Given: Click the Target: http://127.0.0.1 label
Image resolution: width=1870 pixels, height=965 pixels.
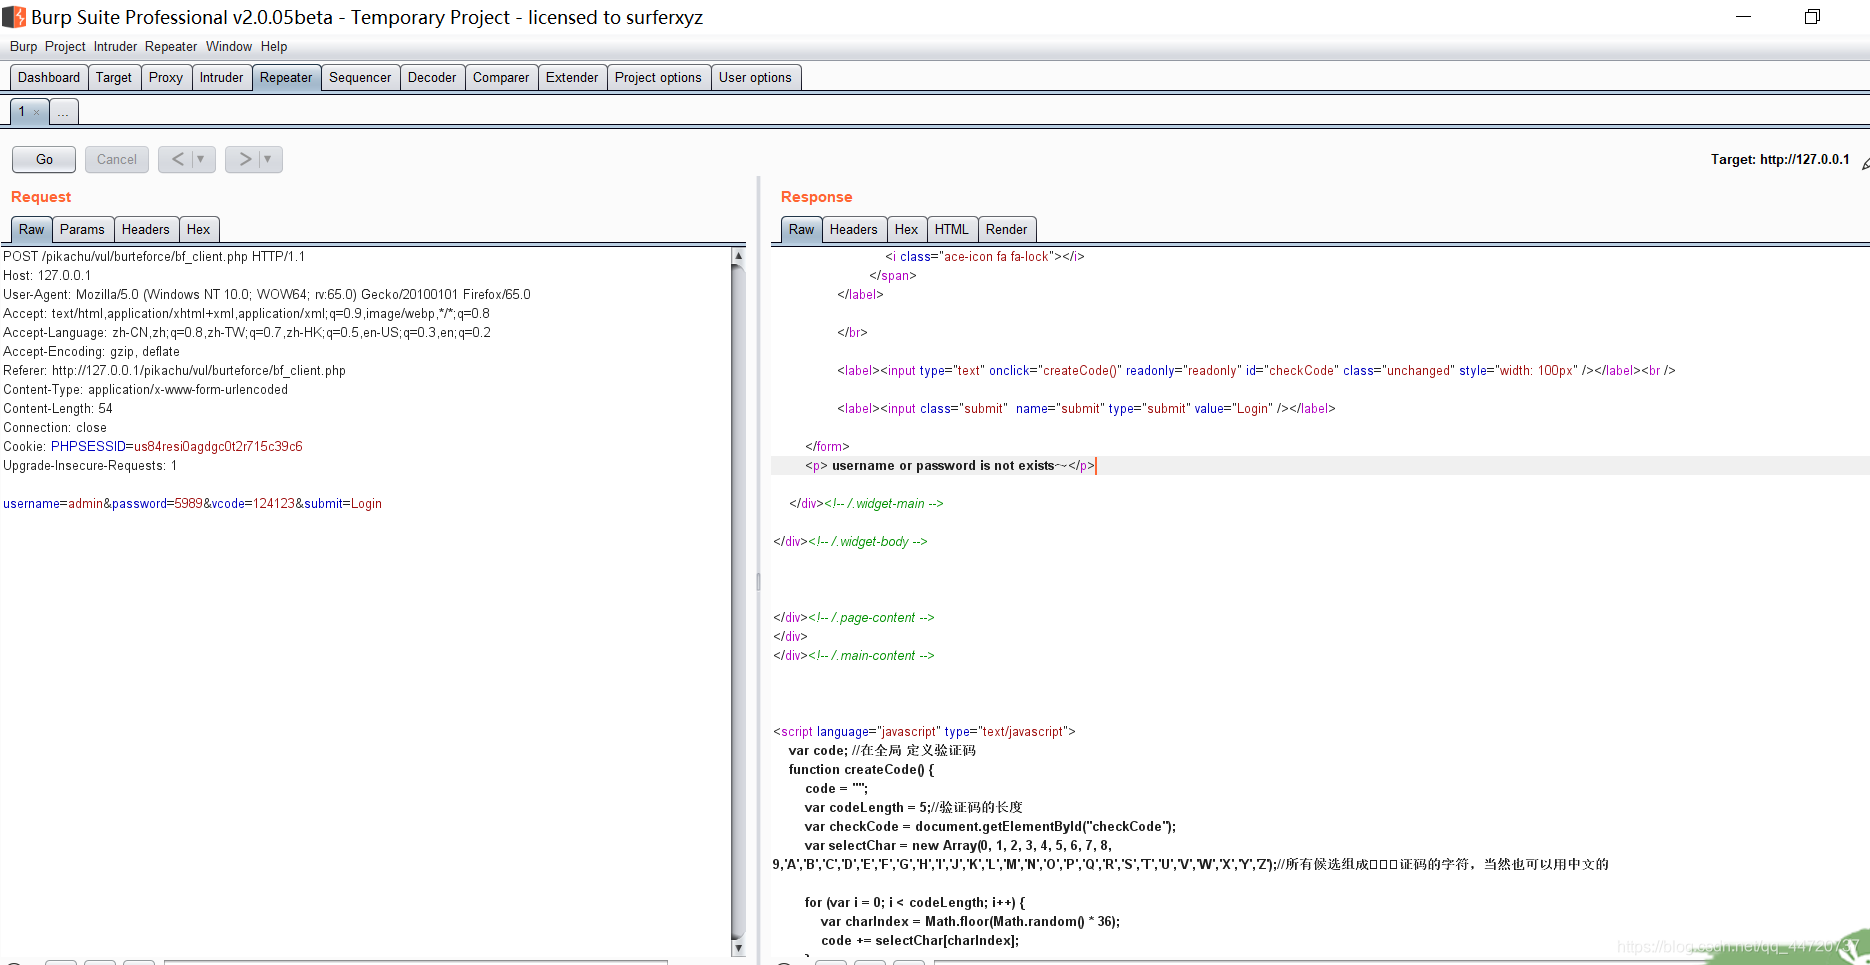Looking at the screenshot, I should 1780,159.
